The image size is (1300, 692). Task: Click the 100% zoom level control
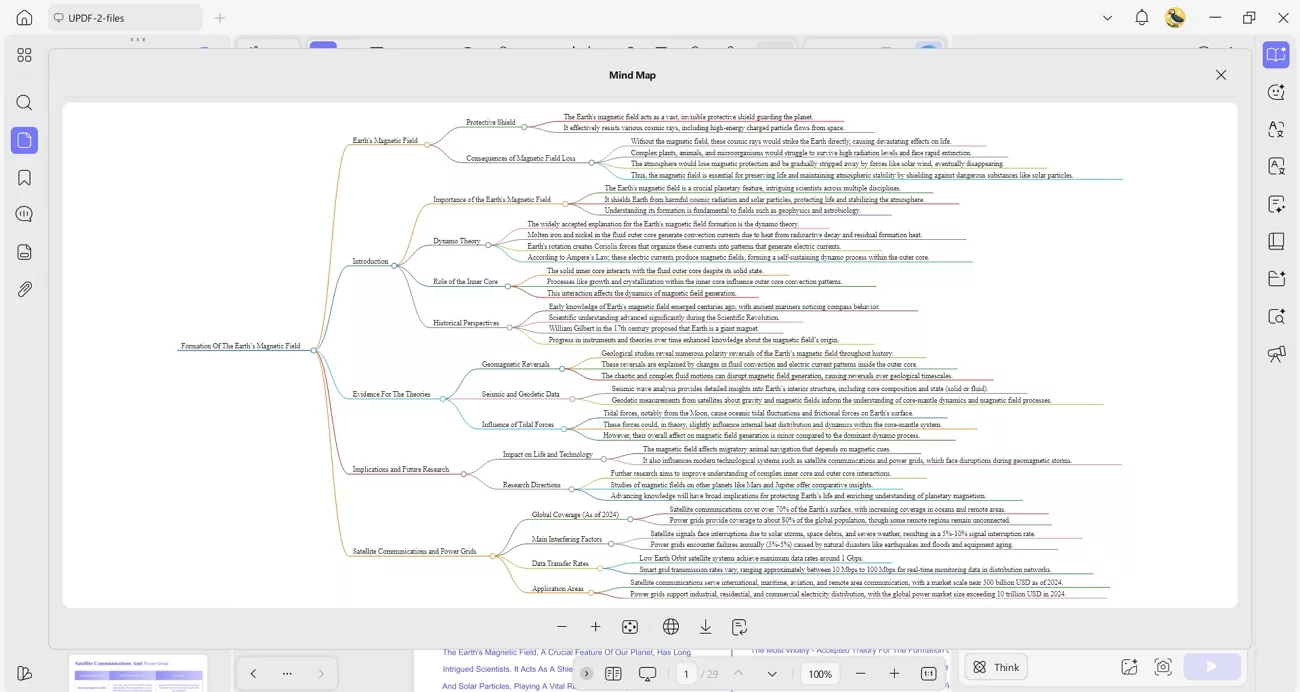point(819,674)
